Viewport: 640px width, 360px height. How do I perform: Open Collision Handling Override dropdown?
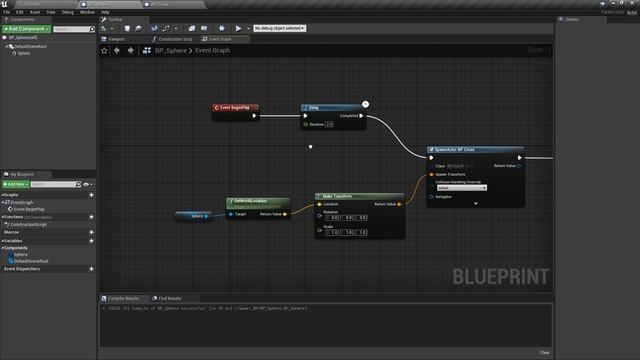(x=462, y=188)
